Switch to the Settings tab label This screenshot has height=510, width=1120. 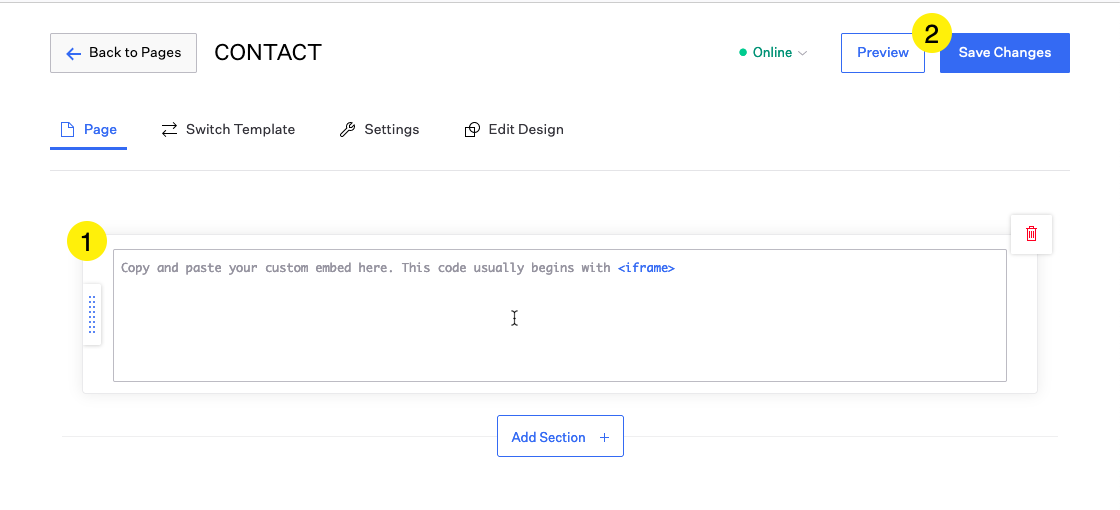[x=391, y=129]
